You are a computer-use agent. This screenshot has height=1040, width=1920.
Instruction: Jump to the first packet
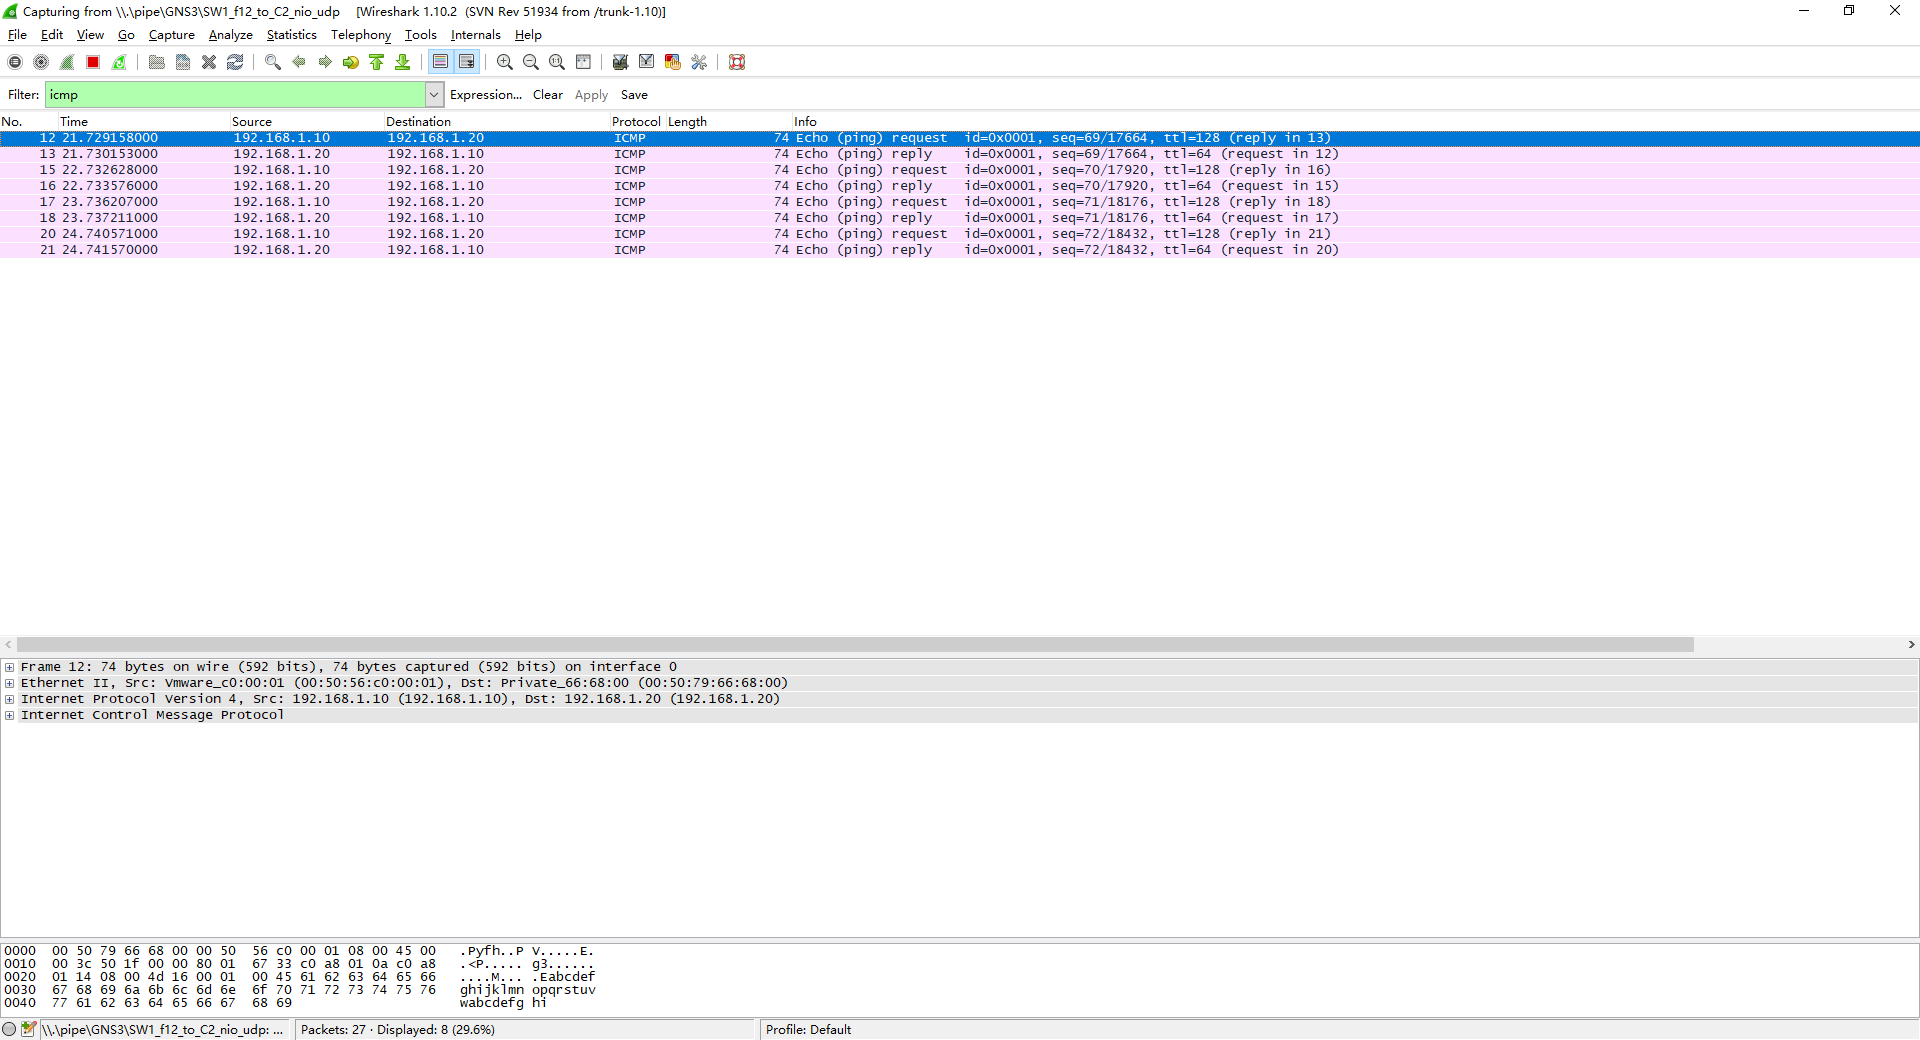377,62
